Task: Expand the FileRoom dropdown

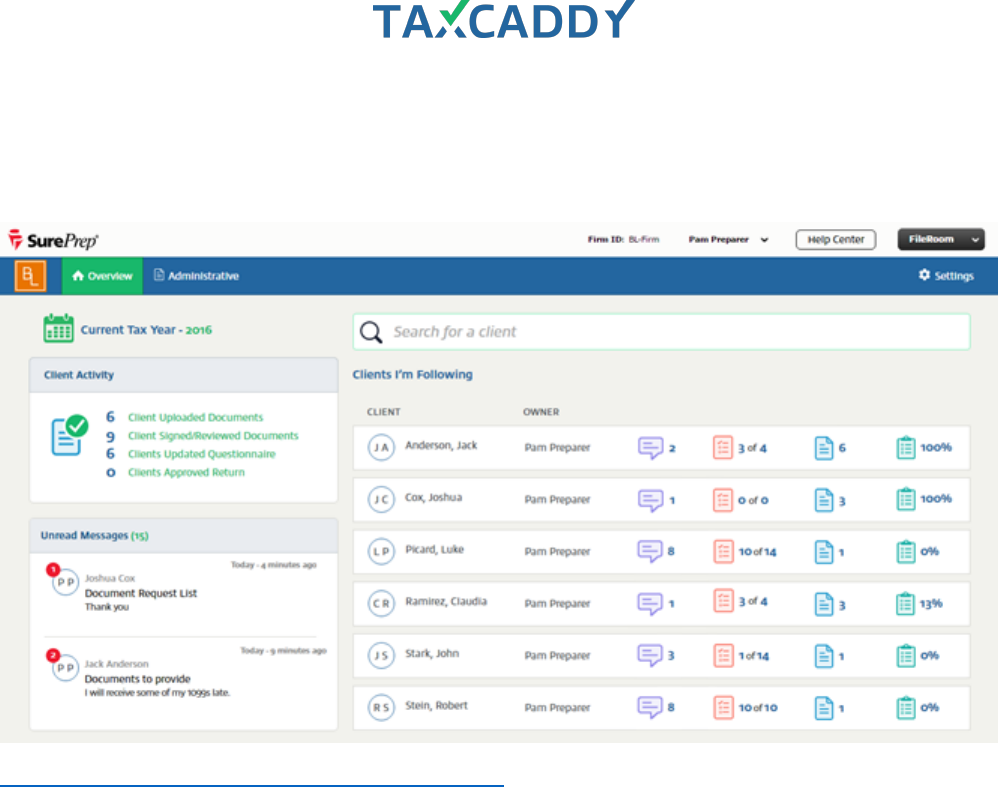Action: coord(941,239)
